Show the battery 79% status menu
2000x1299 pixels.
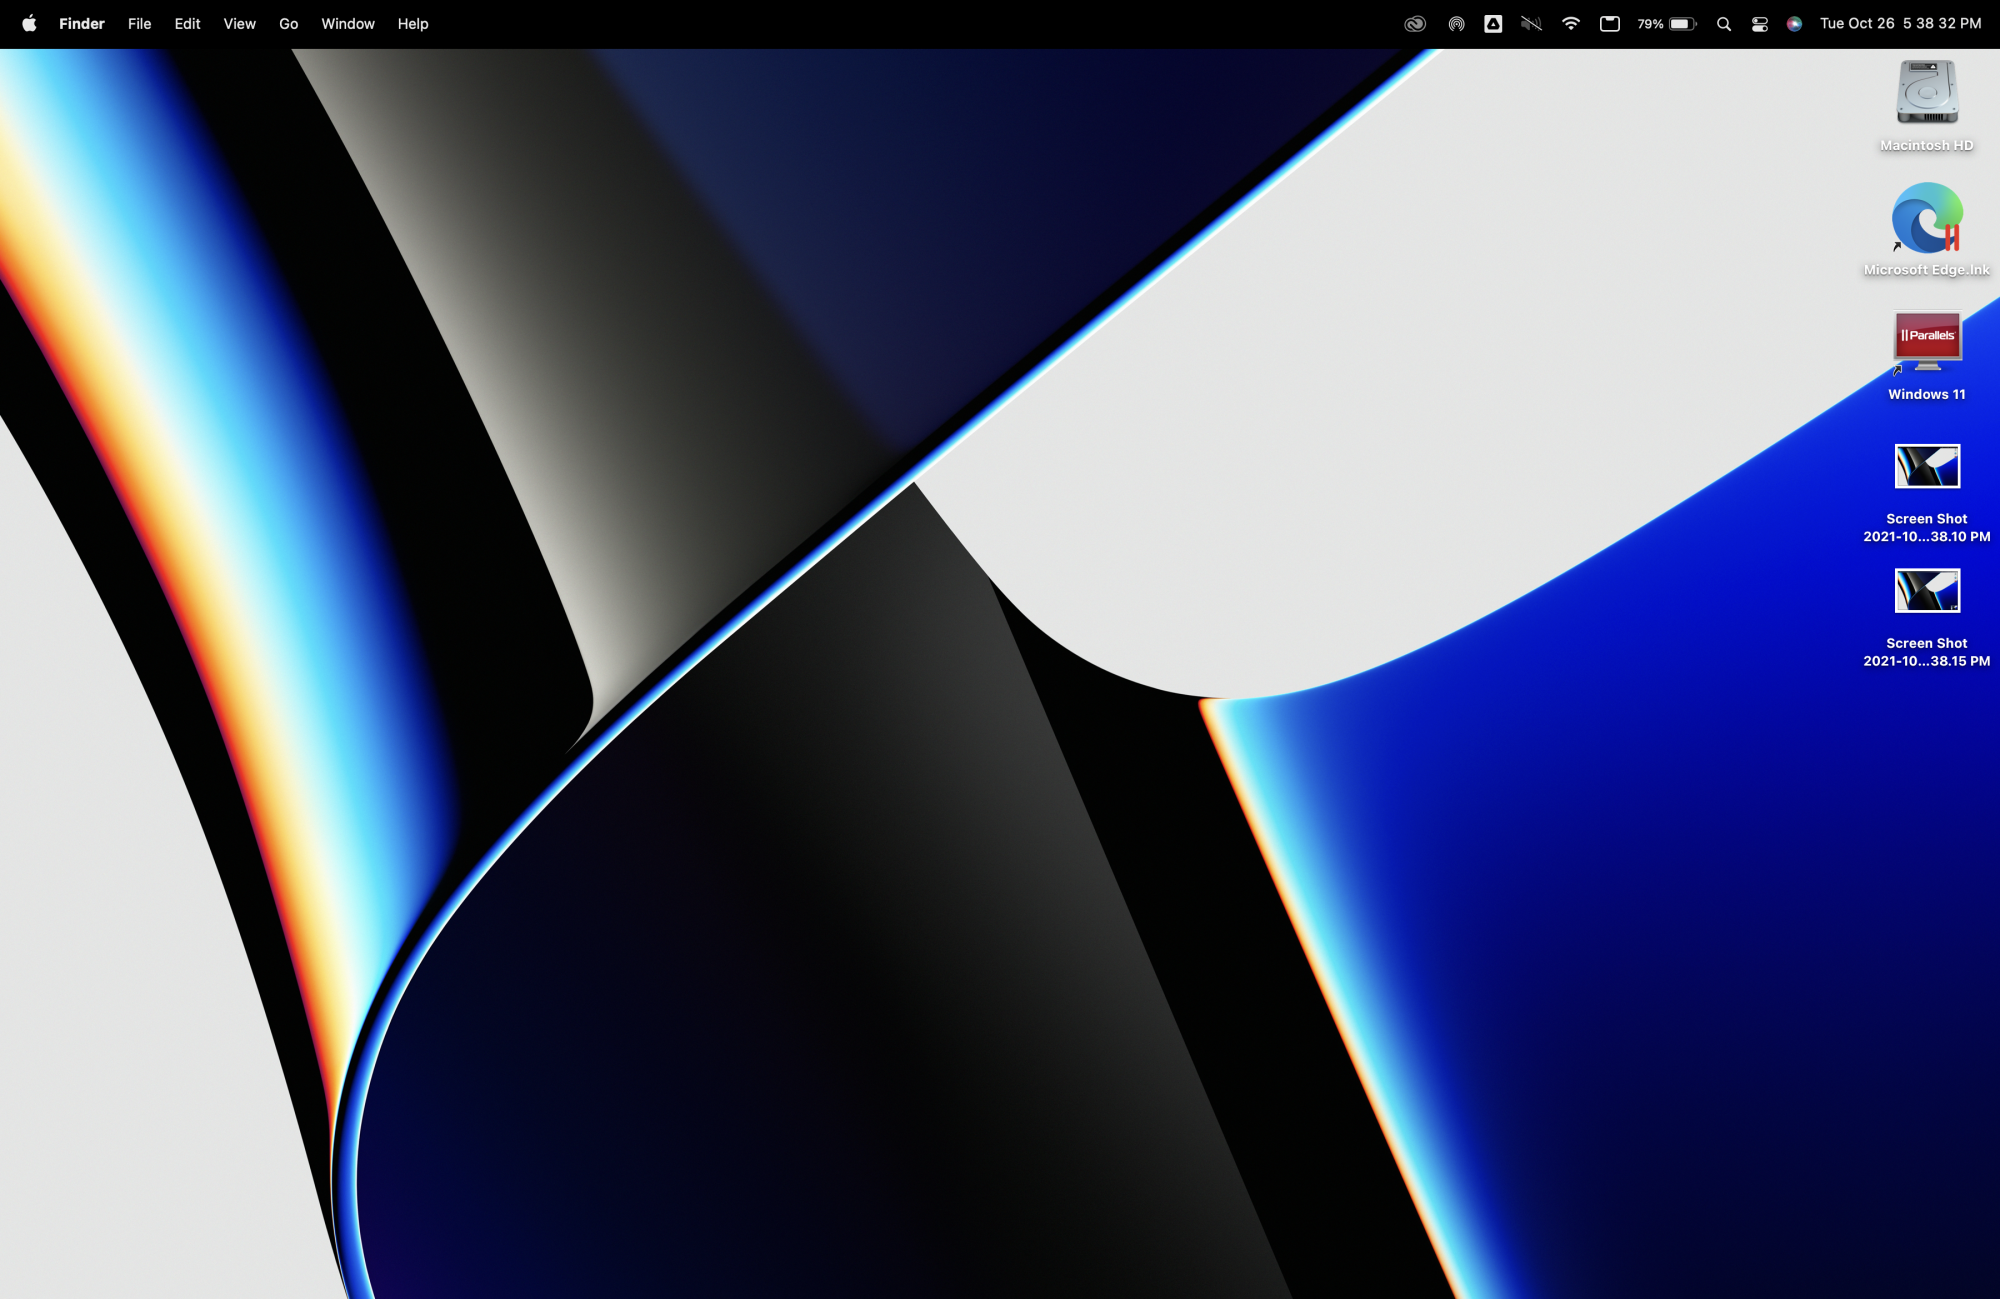1667,24
